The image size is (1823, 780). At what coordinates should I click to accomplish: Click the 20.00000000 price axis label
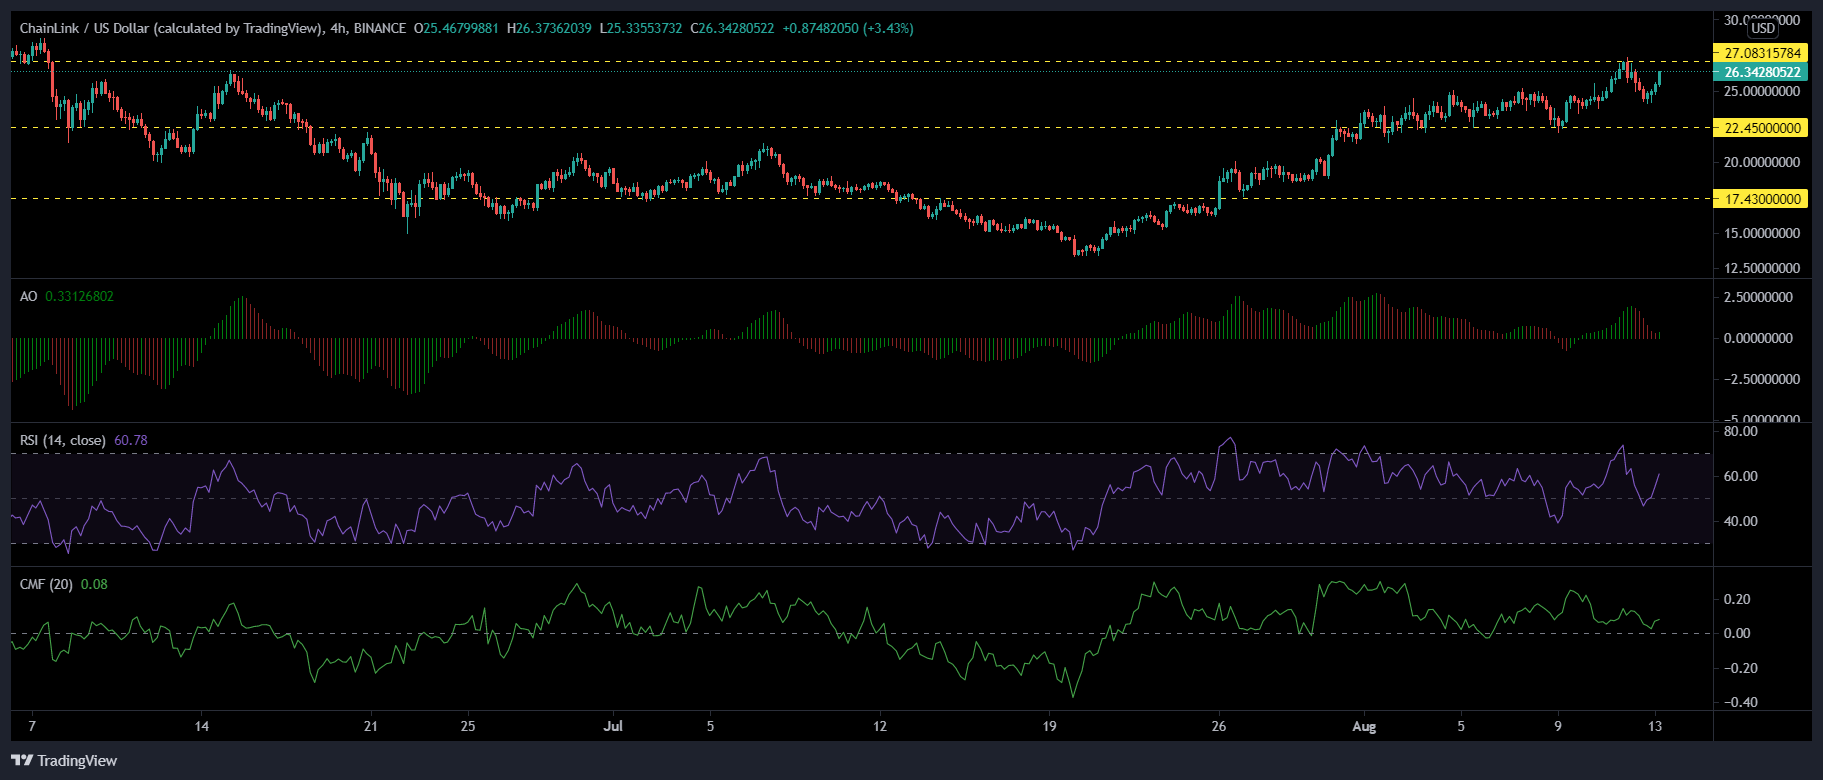pos(1763,162)
